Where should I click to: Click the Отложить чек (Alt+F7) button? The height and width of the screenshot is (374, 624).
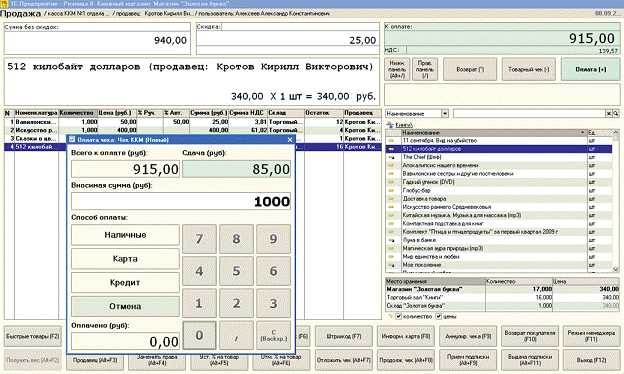pos(344,360)
